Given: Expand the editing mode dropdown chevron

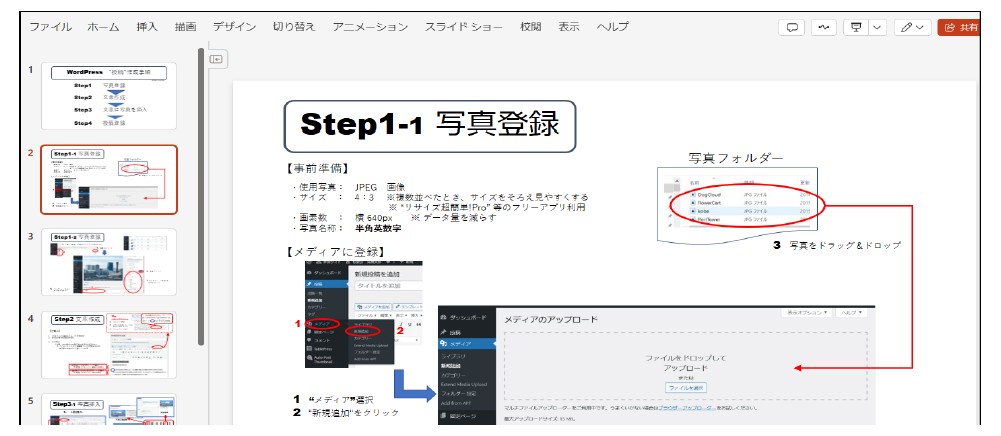Looking at the screenshot, I should click(921, 28).
